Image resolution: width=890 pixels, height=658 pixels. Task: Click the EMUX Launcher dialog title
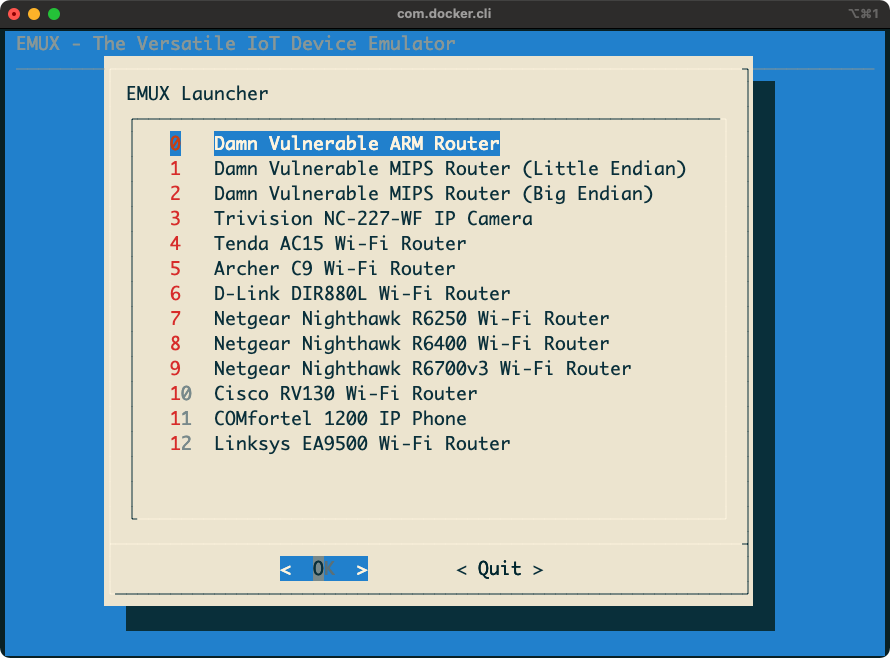tap(196, 94)
